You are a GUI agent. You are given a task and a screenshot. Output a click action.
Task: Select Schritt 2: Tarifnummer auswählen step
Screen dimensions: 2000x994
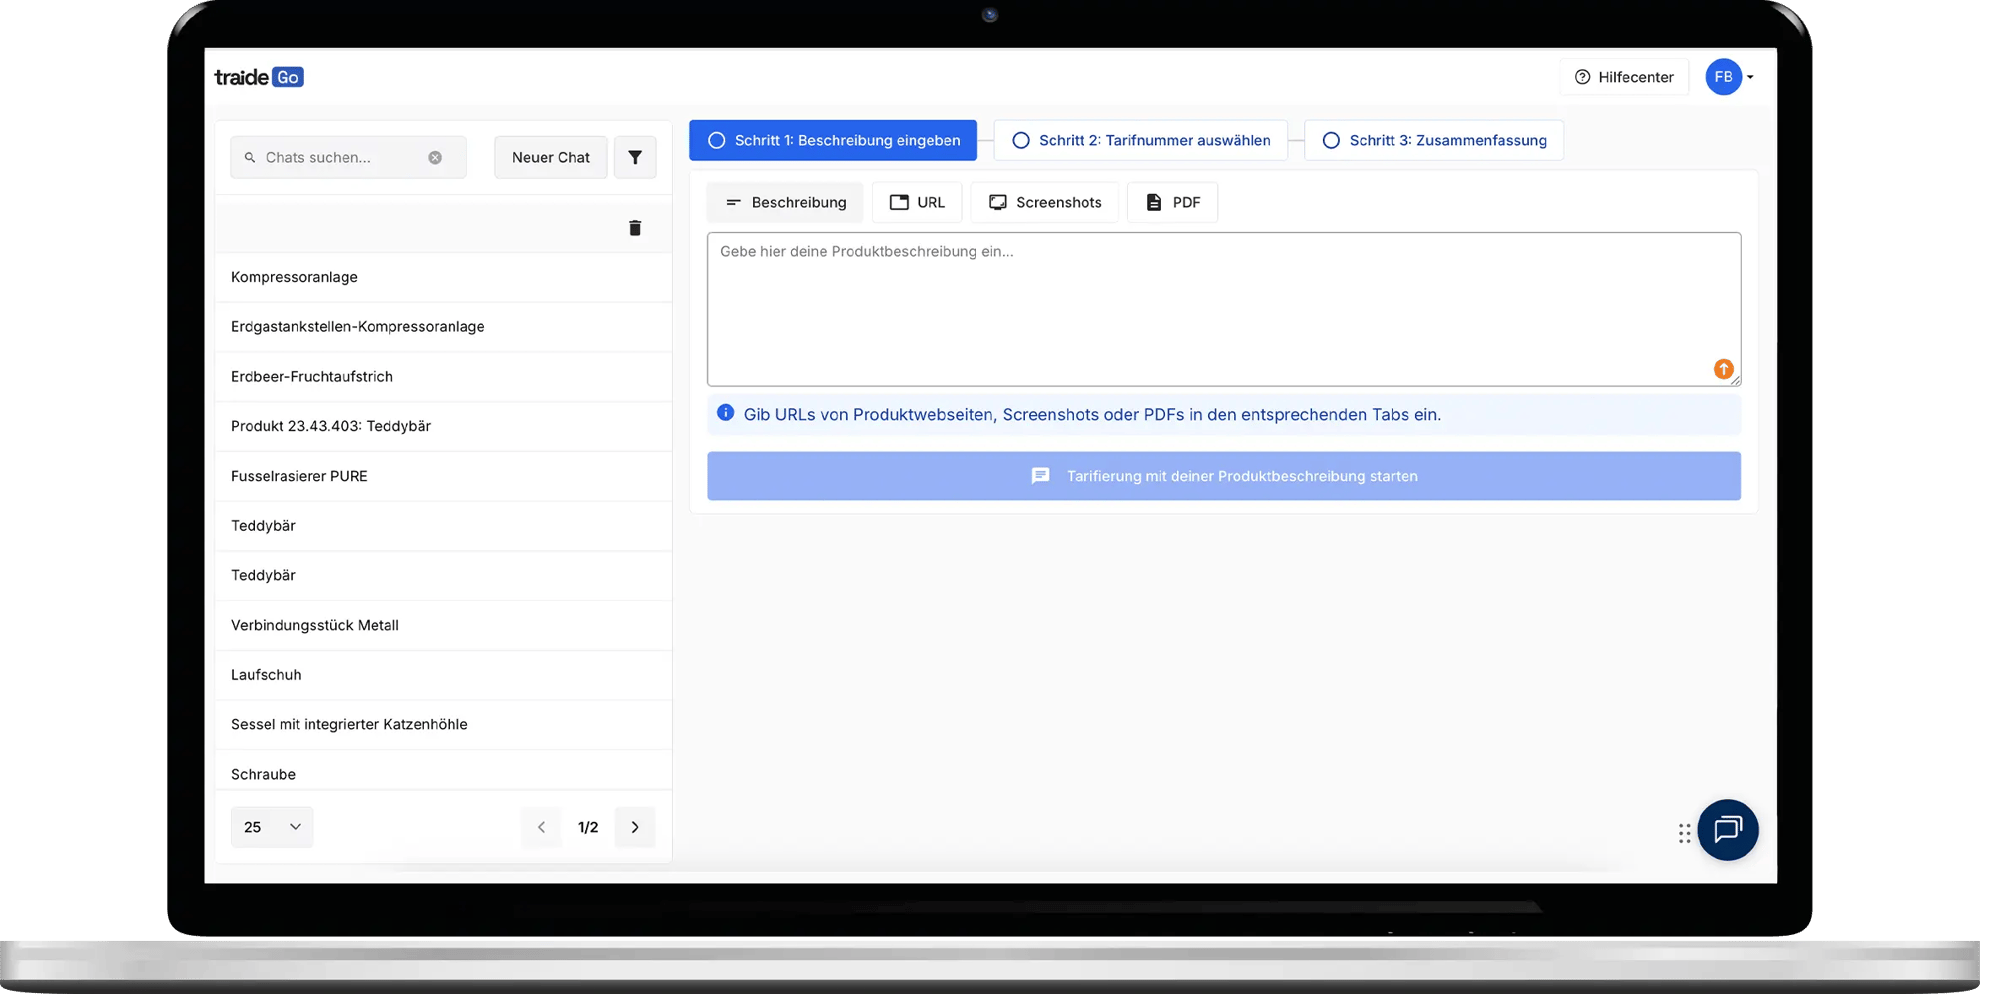coord(1141,140)
